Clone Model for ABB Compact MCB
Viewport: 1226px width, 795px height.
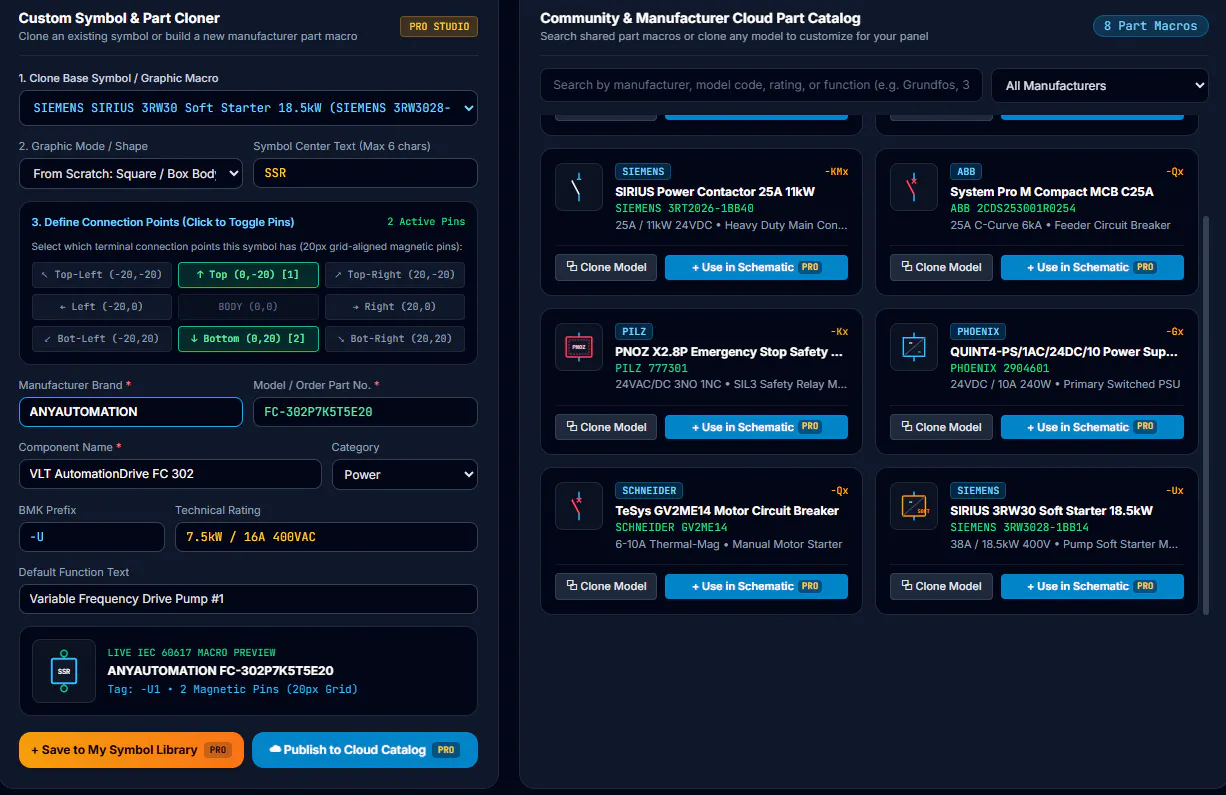tap(941, 267)
